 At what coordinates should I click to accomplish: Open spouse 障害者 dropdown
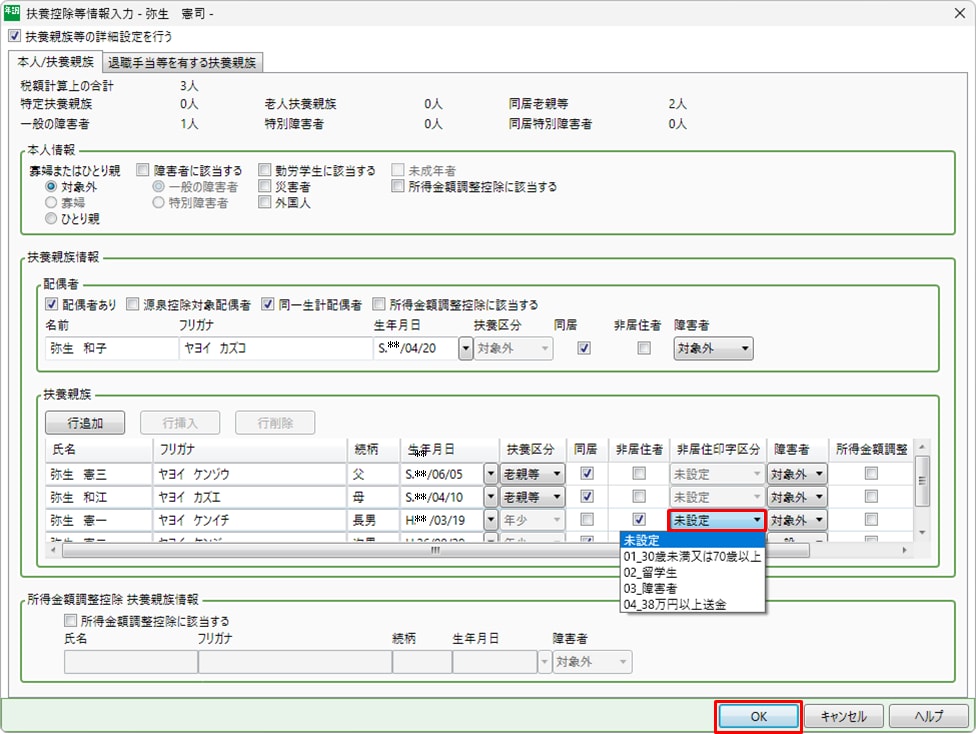point(713,349)
